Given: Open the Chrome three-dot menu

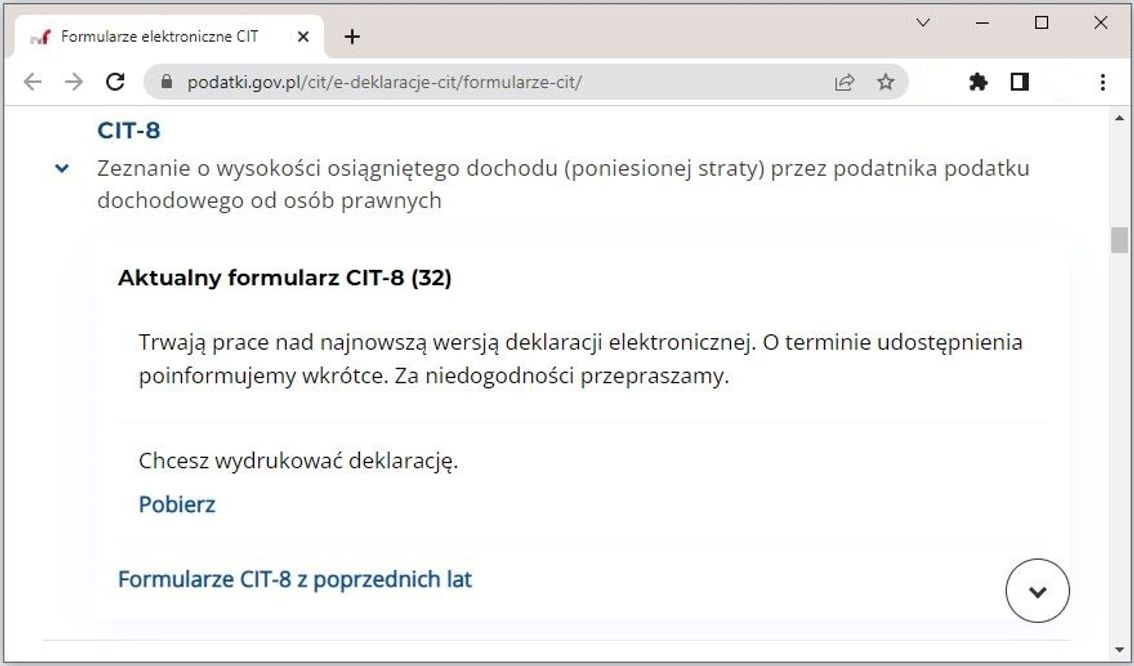Looking at the screenshot, I should point(1102,82).
